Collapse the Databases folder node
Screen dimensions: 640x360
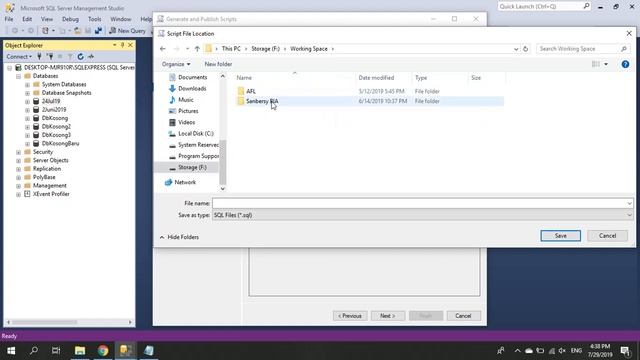click(18, 76)
